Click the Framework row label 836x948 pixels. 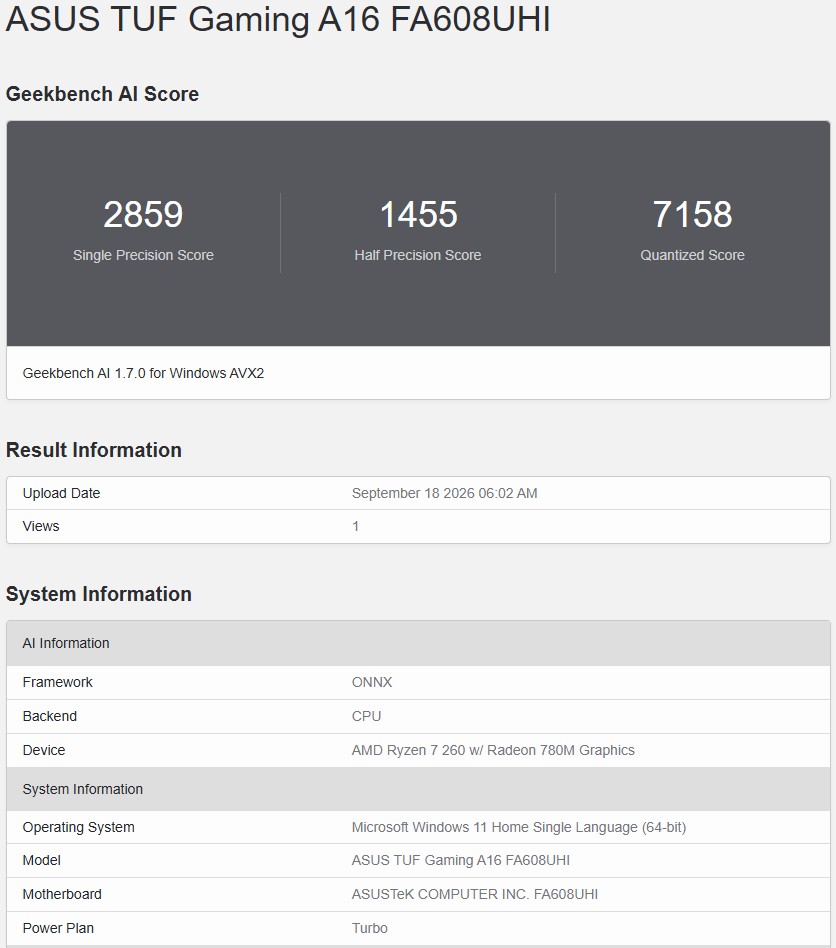(57, 682)
